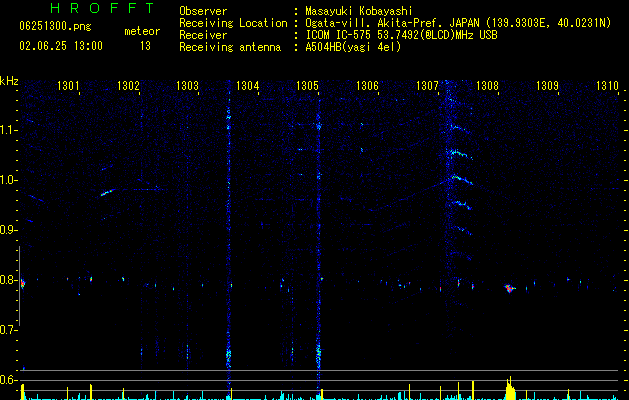Click the date stamp 02.06.25 13:00
Image resolution: width=629 pixels, height=400 pixels.
(x=61, y=46)
